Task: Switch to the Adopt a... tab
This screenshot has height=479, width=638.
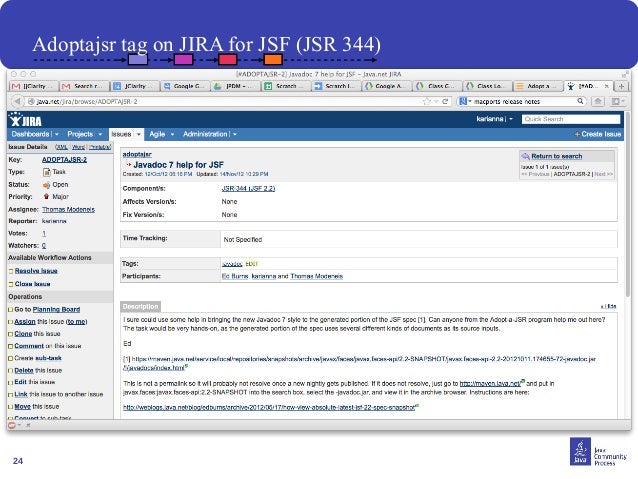Action: (x=538, y=86)
